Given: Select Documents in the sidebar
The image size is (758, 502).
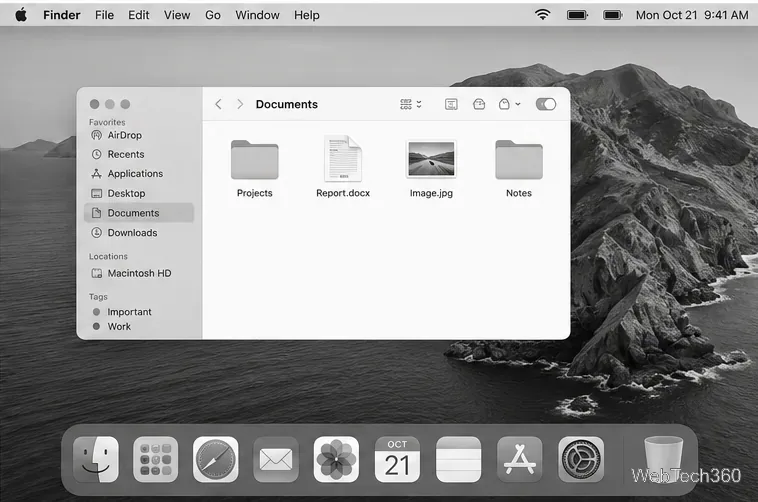Looking at the screenshot, I should point(139,213).
